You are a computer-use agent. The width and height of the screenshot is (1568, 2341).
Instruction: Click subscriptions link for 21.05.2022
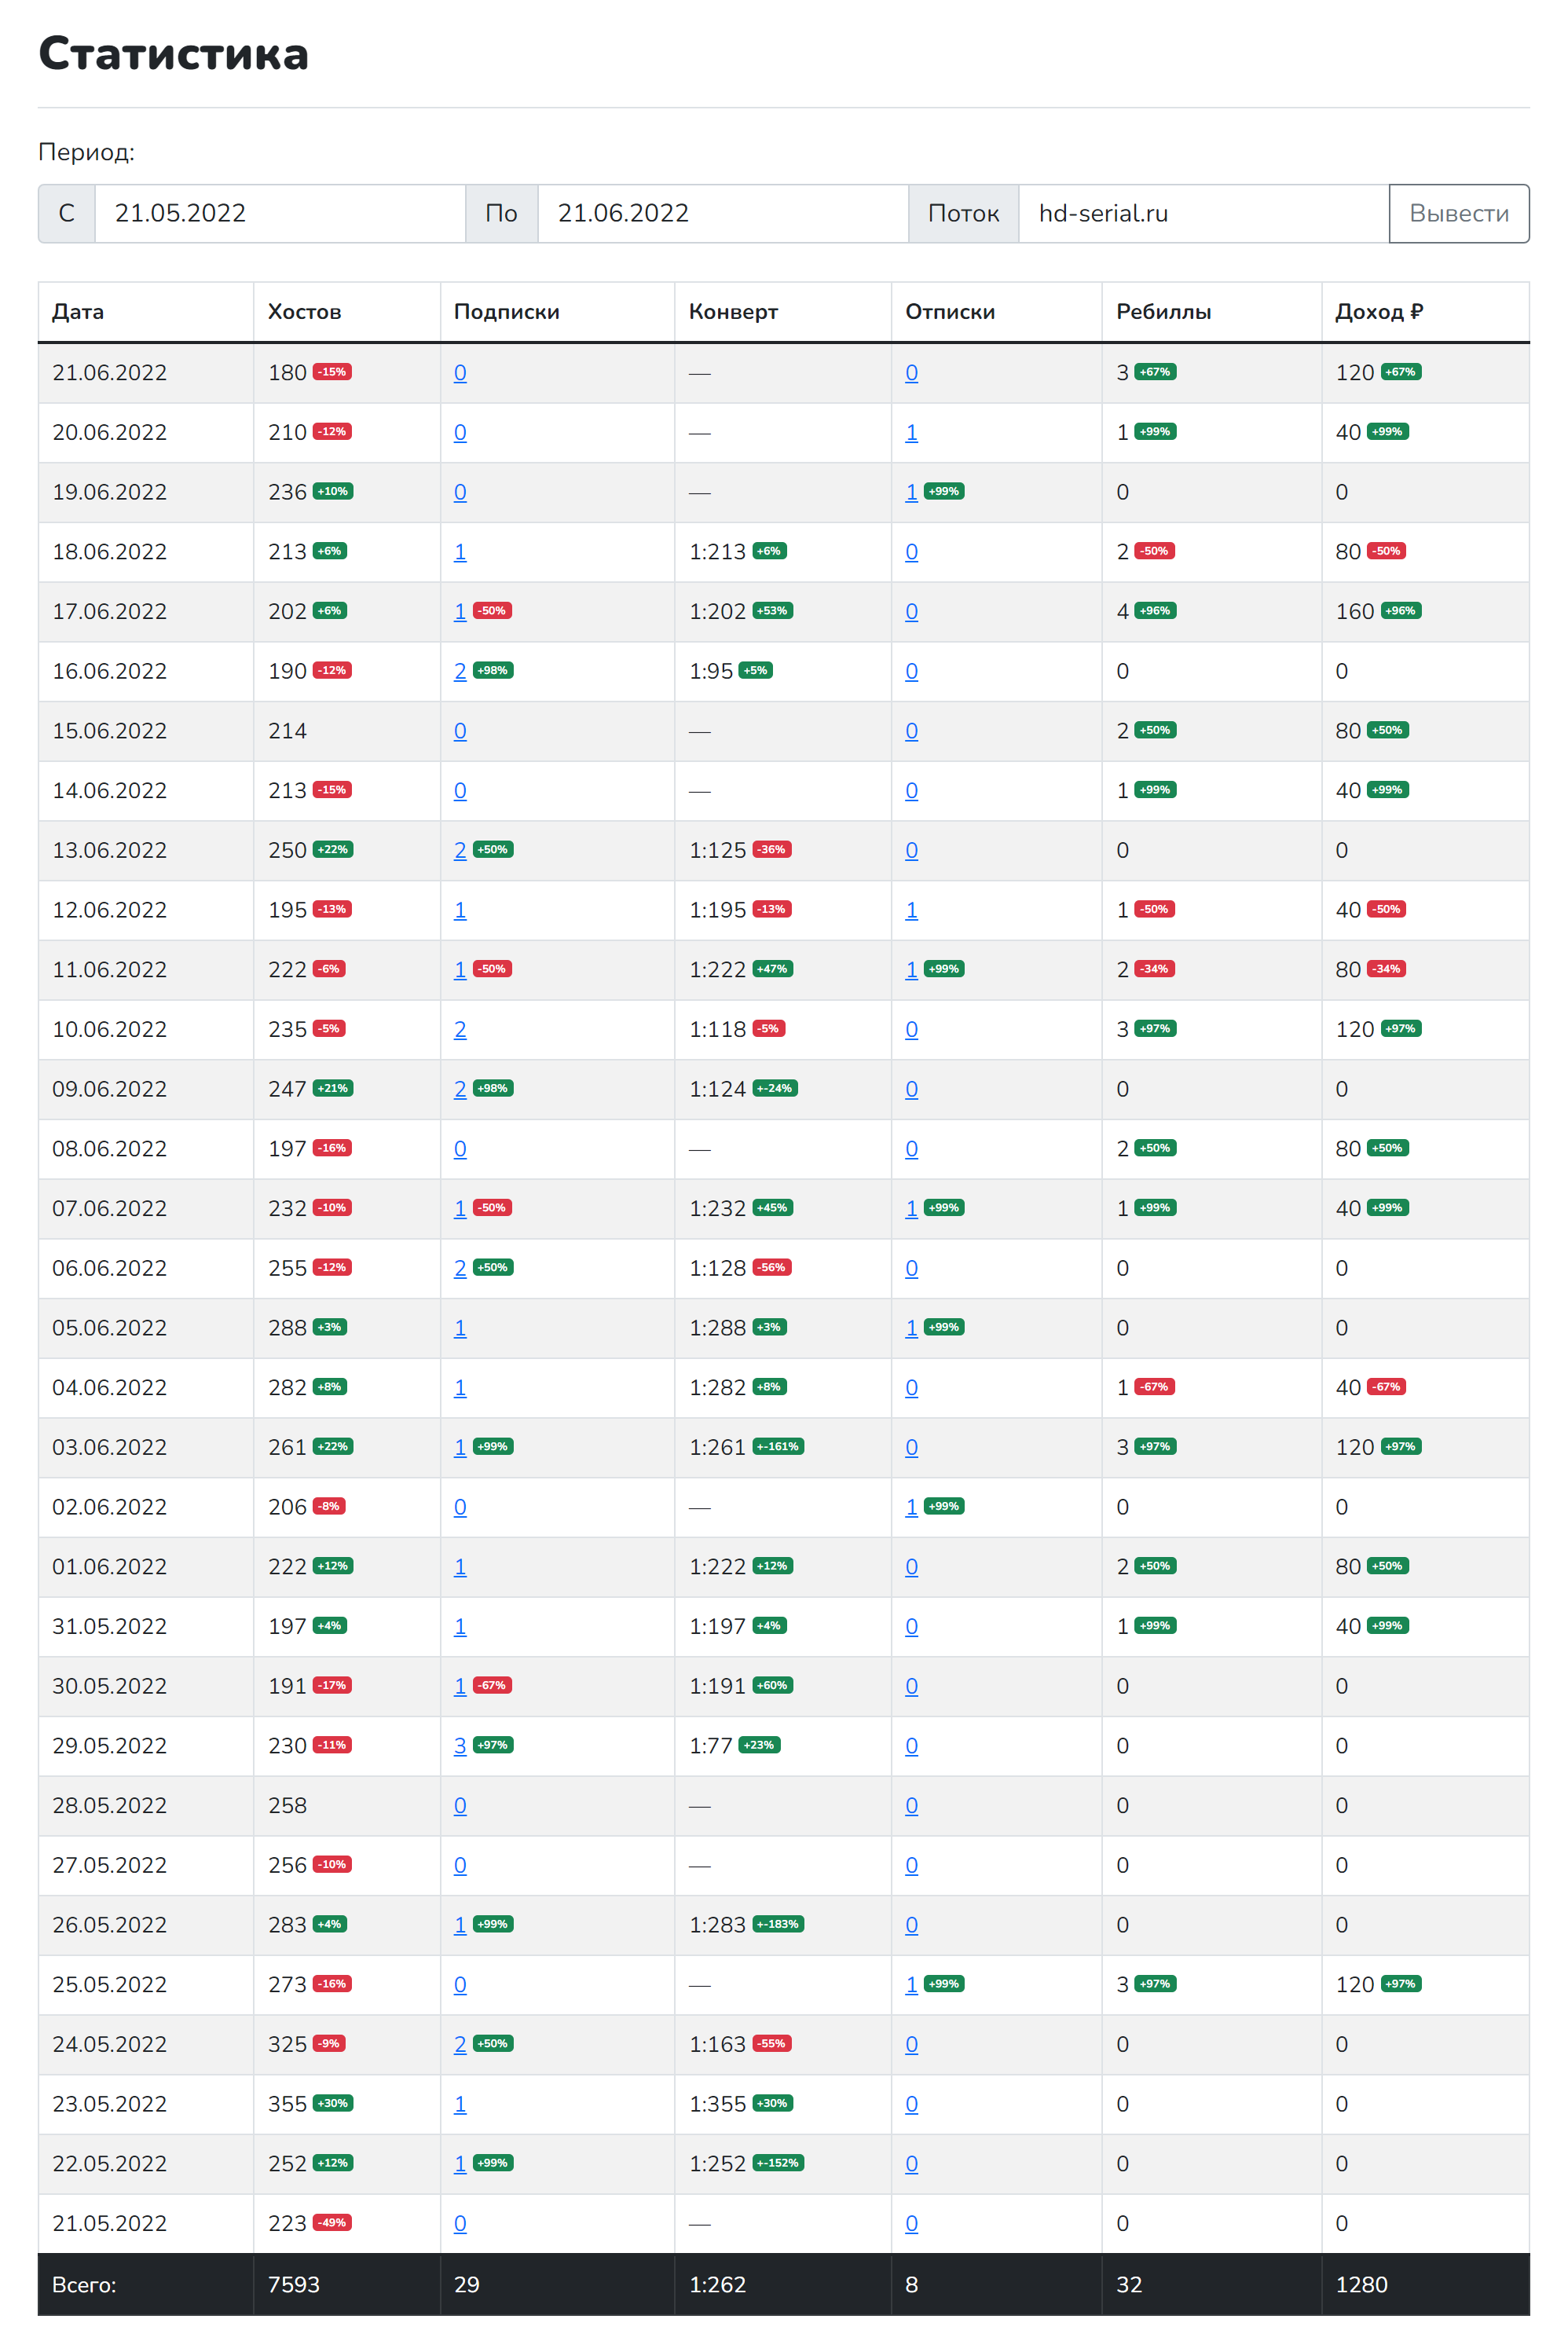tap(460, 2223)
